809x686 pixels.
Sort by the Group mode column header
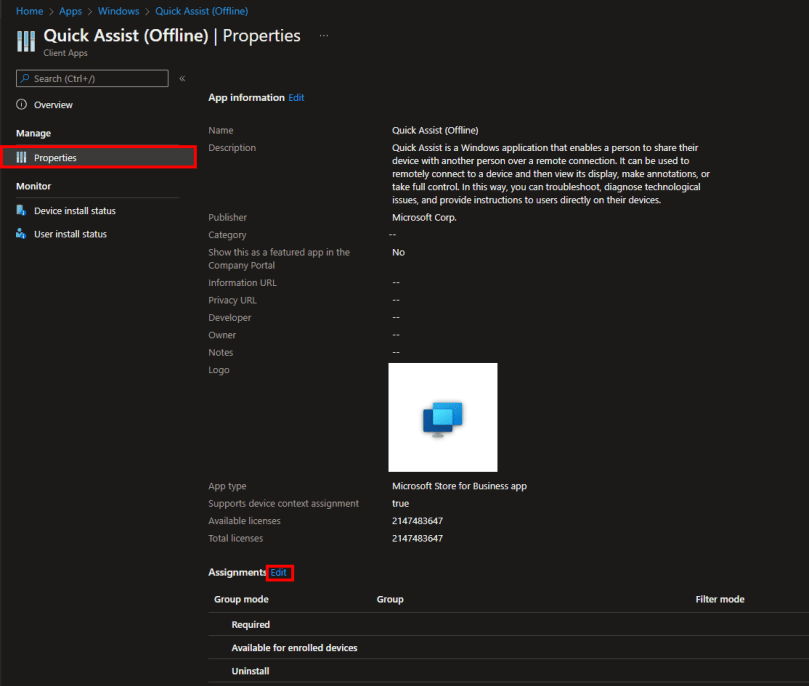(240, 599)
